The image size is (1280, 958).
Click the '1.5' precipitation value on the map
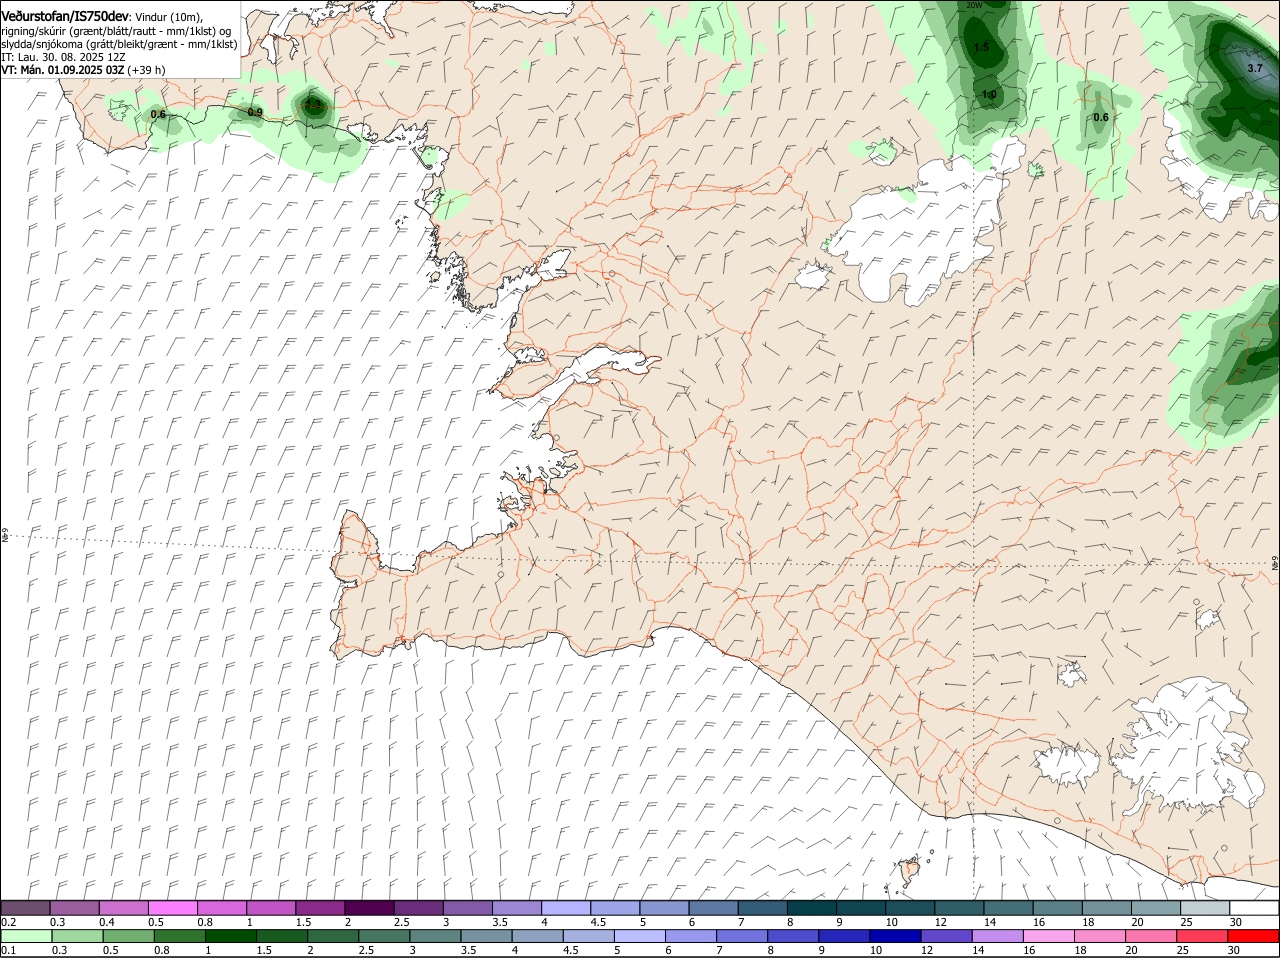(x=981, y=47)
